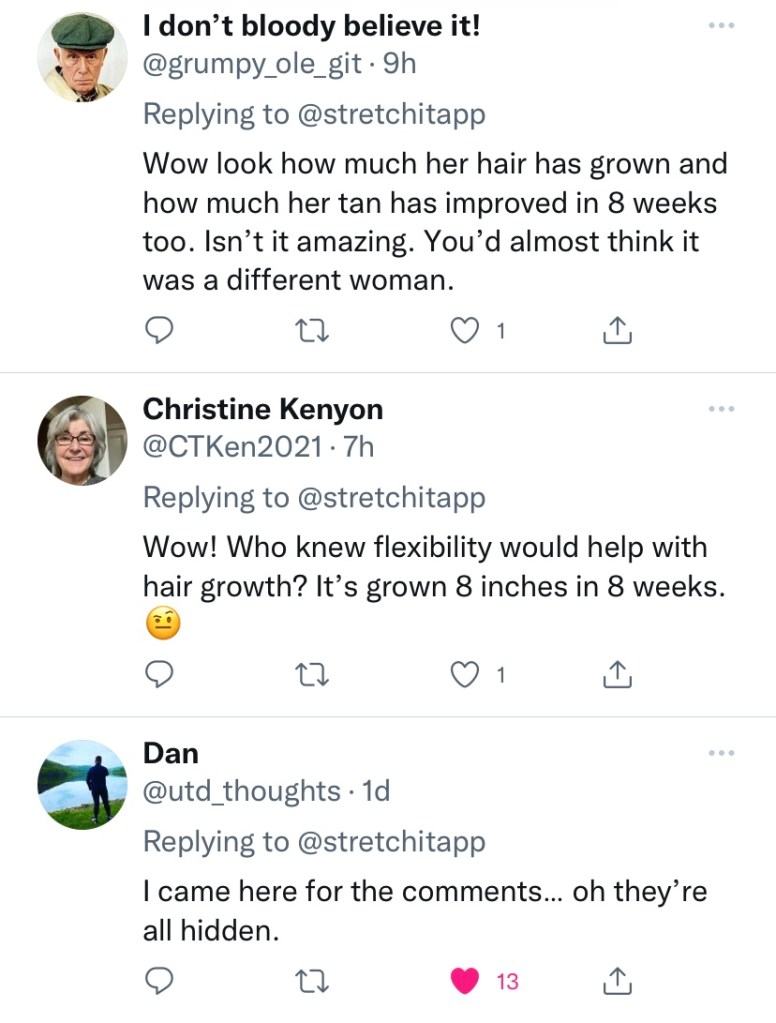Share Dan's tweet via share icon
The width and height of the screenshot is (776, 1023).
pyautogui.click(x=617, y=982)
